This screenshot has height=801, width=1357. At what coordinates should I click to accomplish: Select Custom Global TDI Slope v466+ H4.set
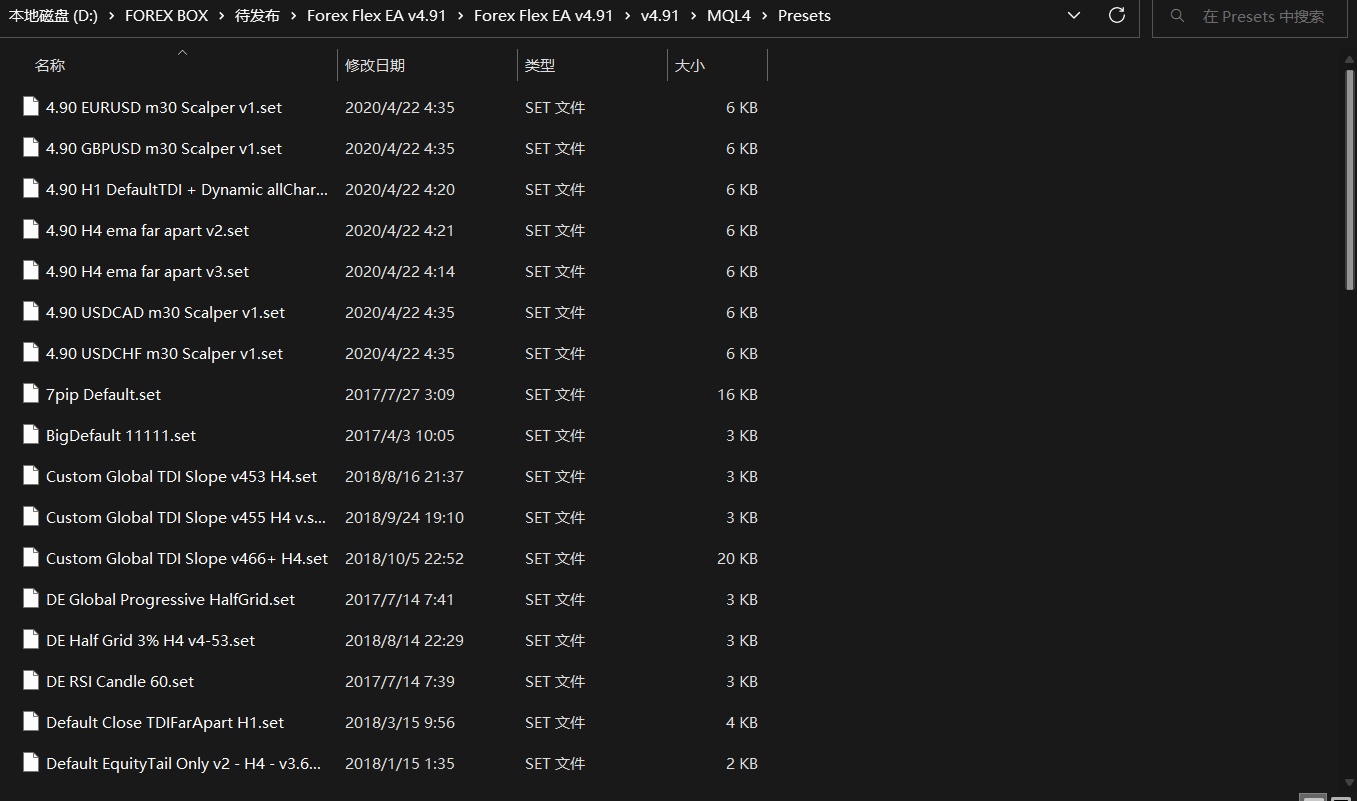click(x=186, y=558)
